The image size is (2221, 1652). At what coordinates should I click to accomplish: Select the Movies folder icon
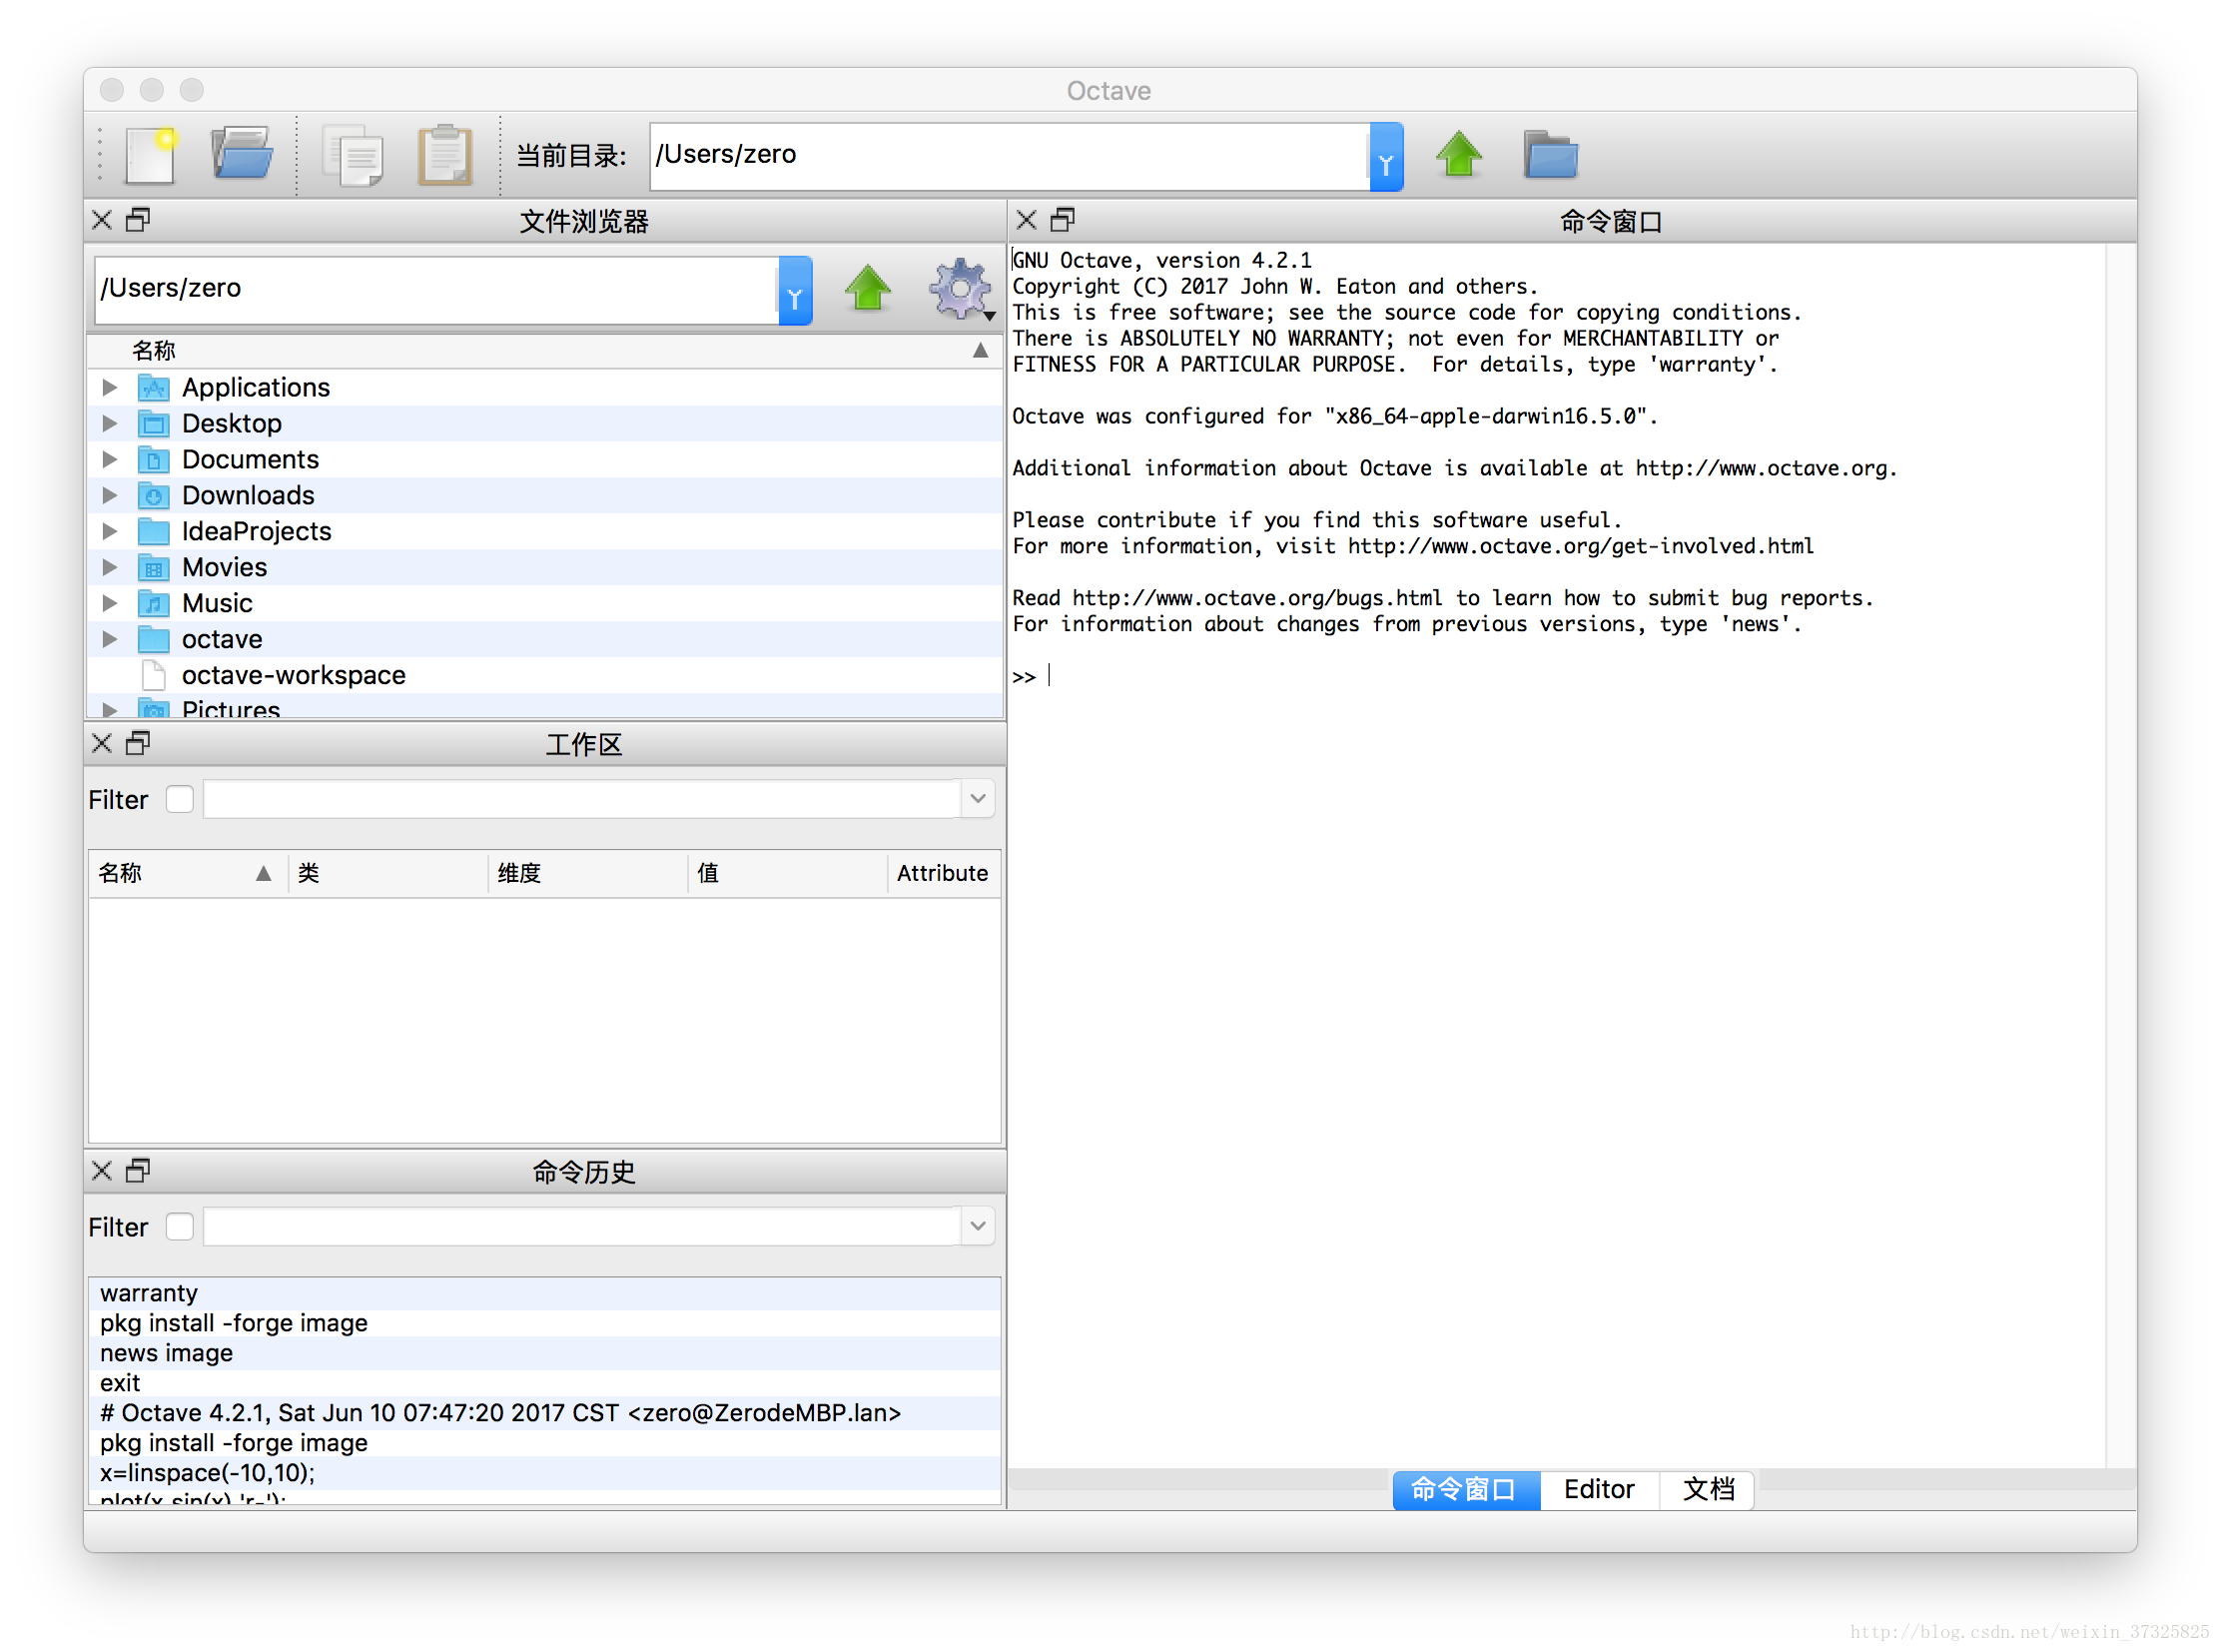coord(153,568)
